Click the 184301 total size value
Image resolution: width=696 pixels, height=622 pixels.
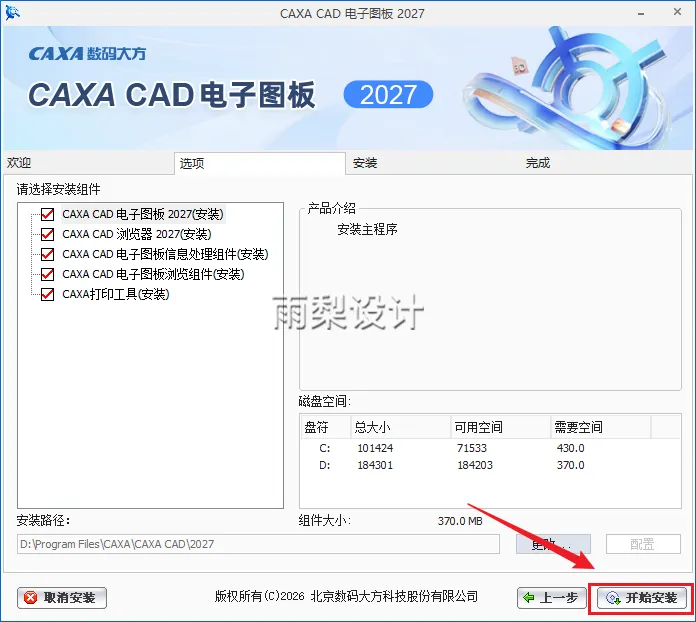pos(375,465)
